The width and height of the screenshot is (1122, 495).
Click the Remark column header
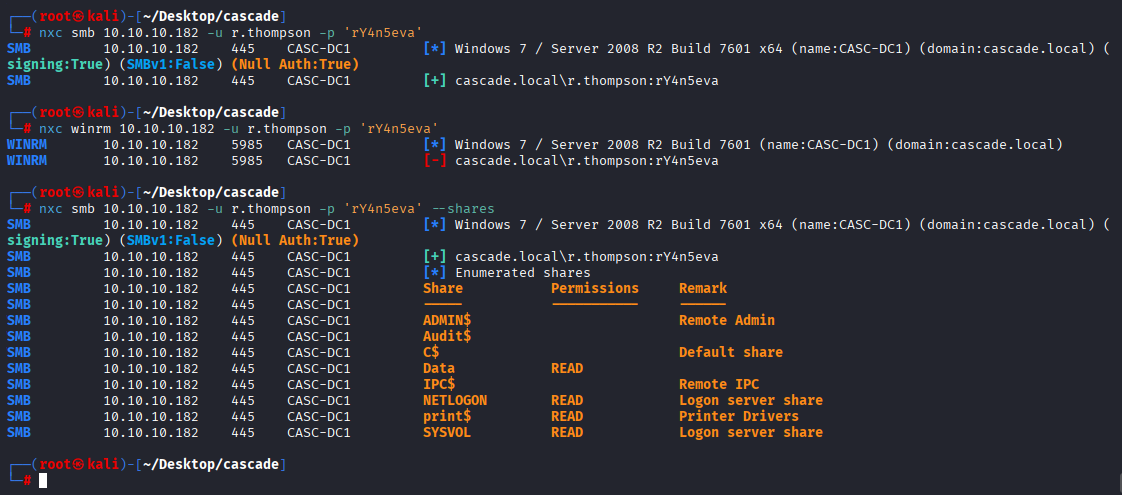point(703,288)
